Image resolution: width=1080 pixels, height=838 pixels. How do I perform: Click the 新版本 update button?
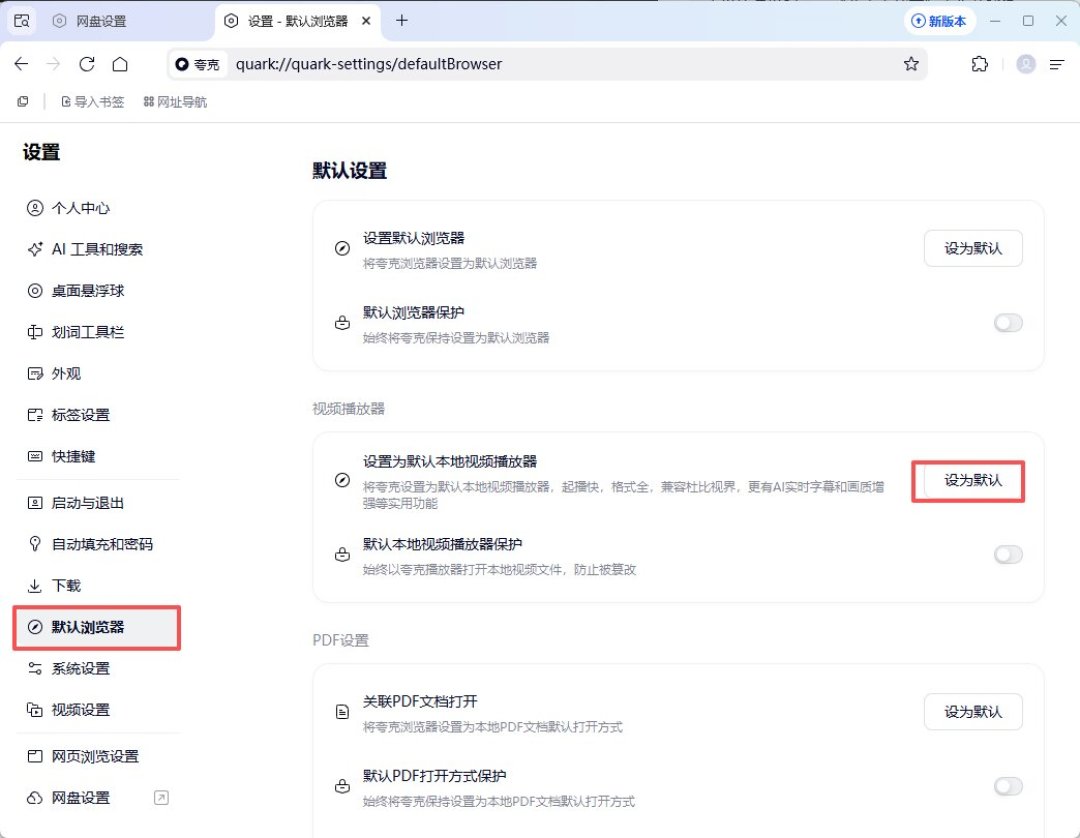(939, 21)
